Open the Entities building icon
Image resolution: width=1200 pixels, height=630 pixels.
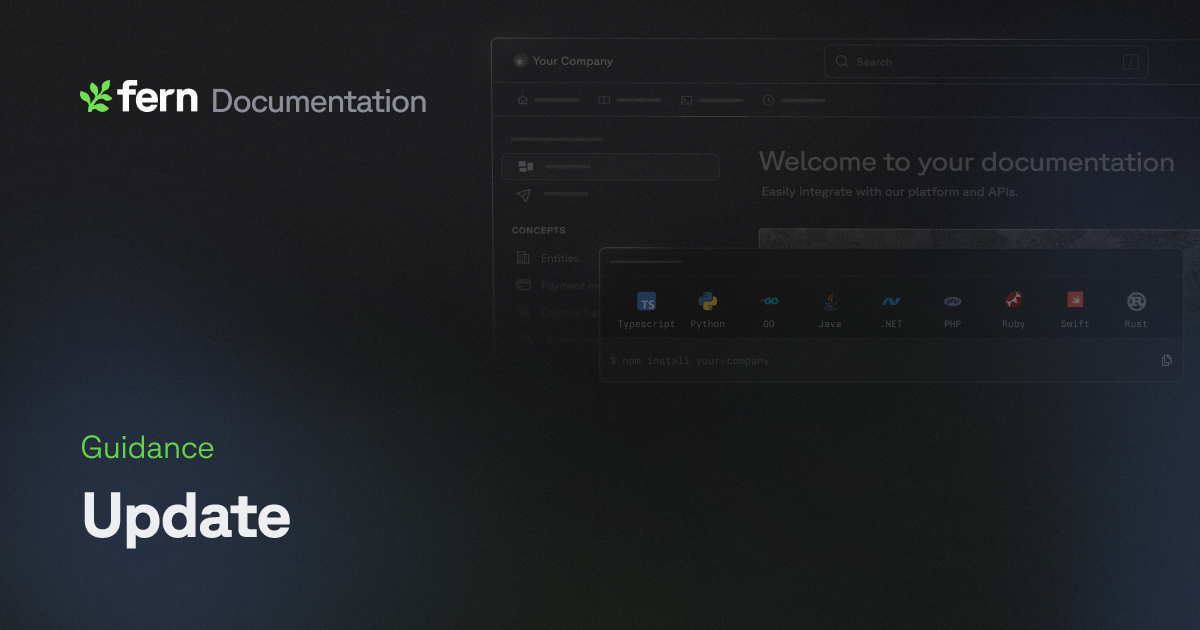(523, 258)
